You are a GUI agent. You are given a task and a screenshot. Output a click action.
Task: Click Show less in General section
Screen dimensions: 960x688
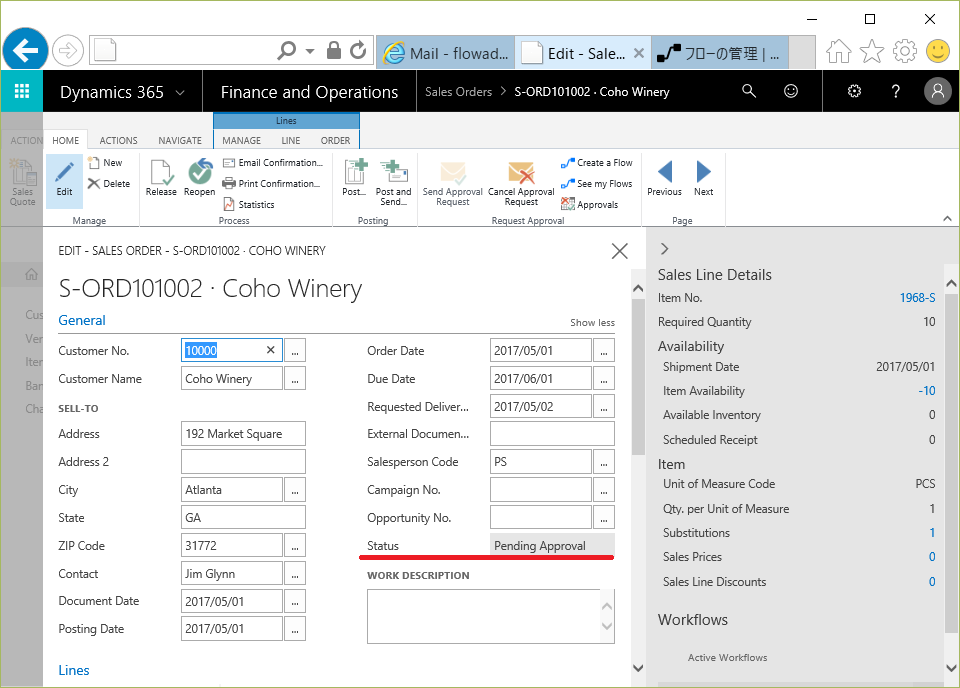coord(592,323)
